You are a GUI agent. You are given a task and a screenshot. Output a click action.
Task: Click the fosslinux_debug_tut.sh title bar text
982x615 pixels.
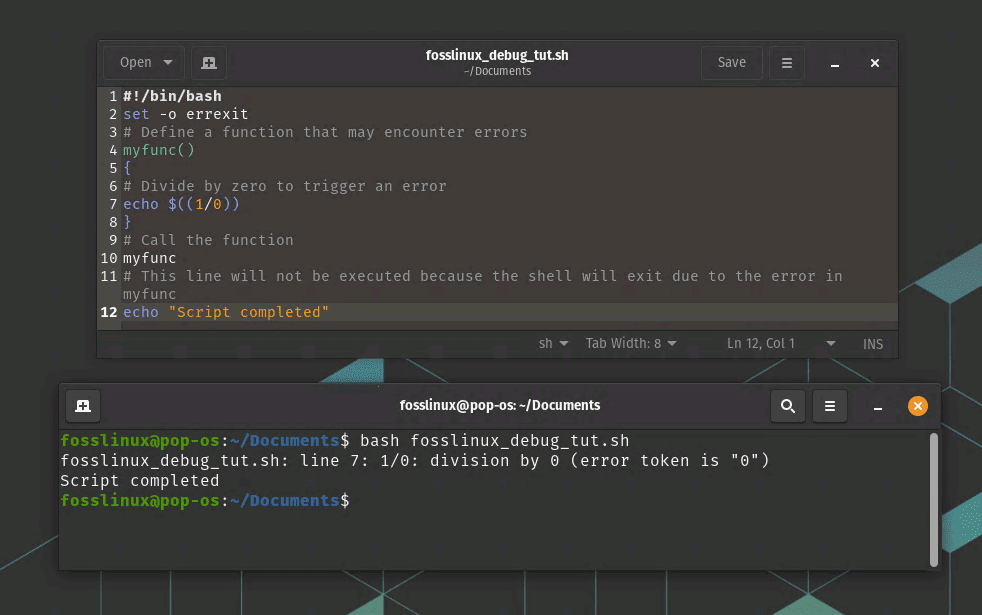pos(497,56)
